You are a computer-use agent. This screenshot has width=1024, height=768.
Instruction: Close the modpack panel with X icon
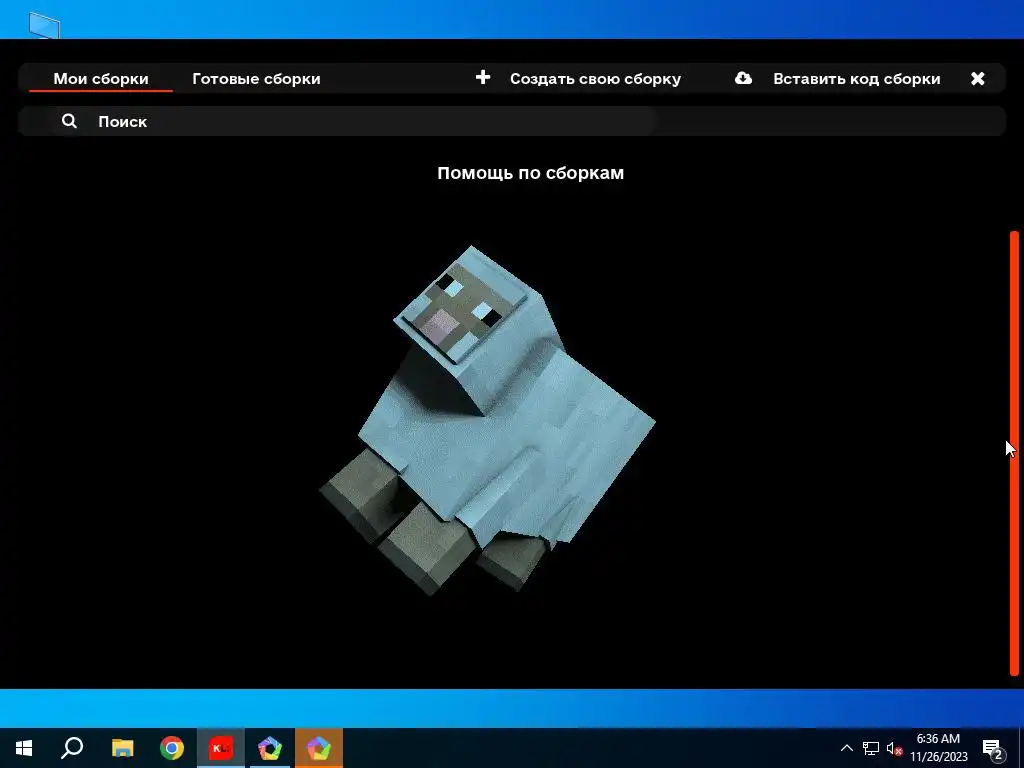click(x=978, y=79)
